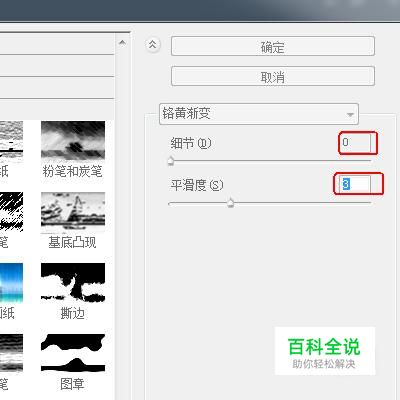Click the 细节 label

click(x=191, y=143)
